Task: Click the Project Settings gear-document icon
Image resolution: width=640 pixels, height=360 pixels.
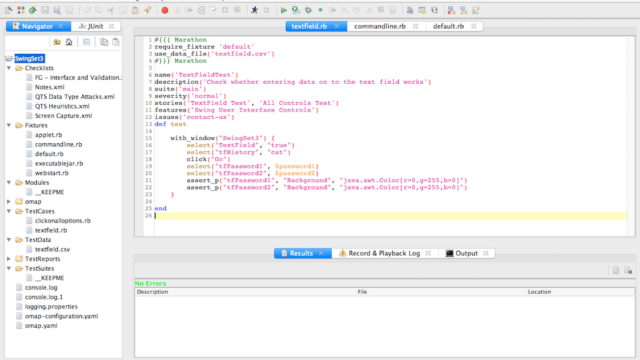Action: 410,10
